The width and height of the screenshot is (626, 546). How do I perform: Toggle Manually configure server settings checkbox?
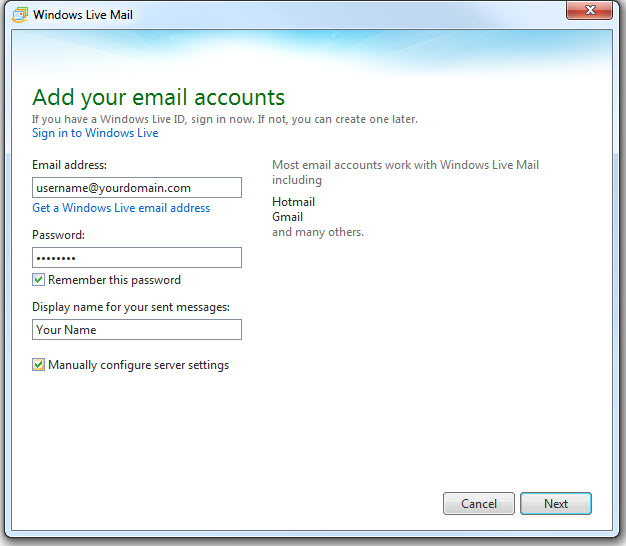click(38, 365)
